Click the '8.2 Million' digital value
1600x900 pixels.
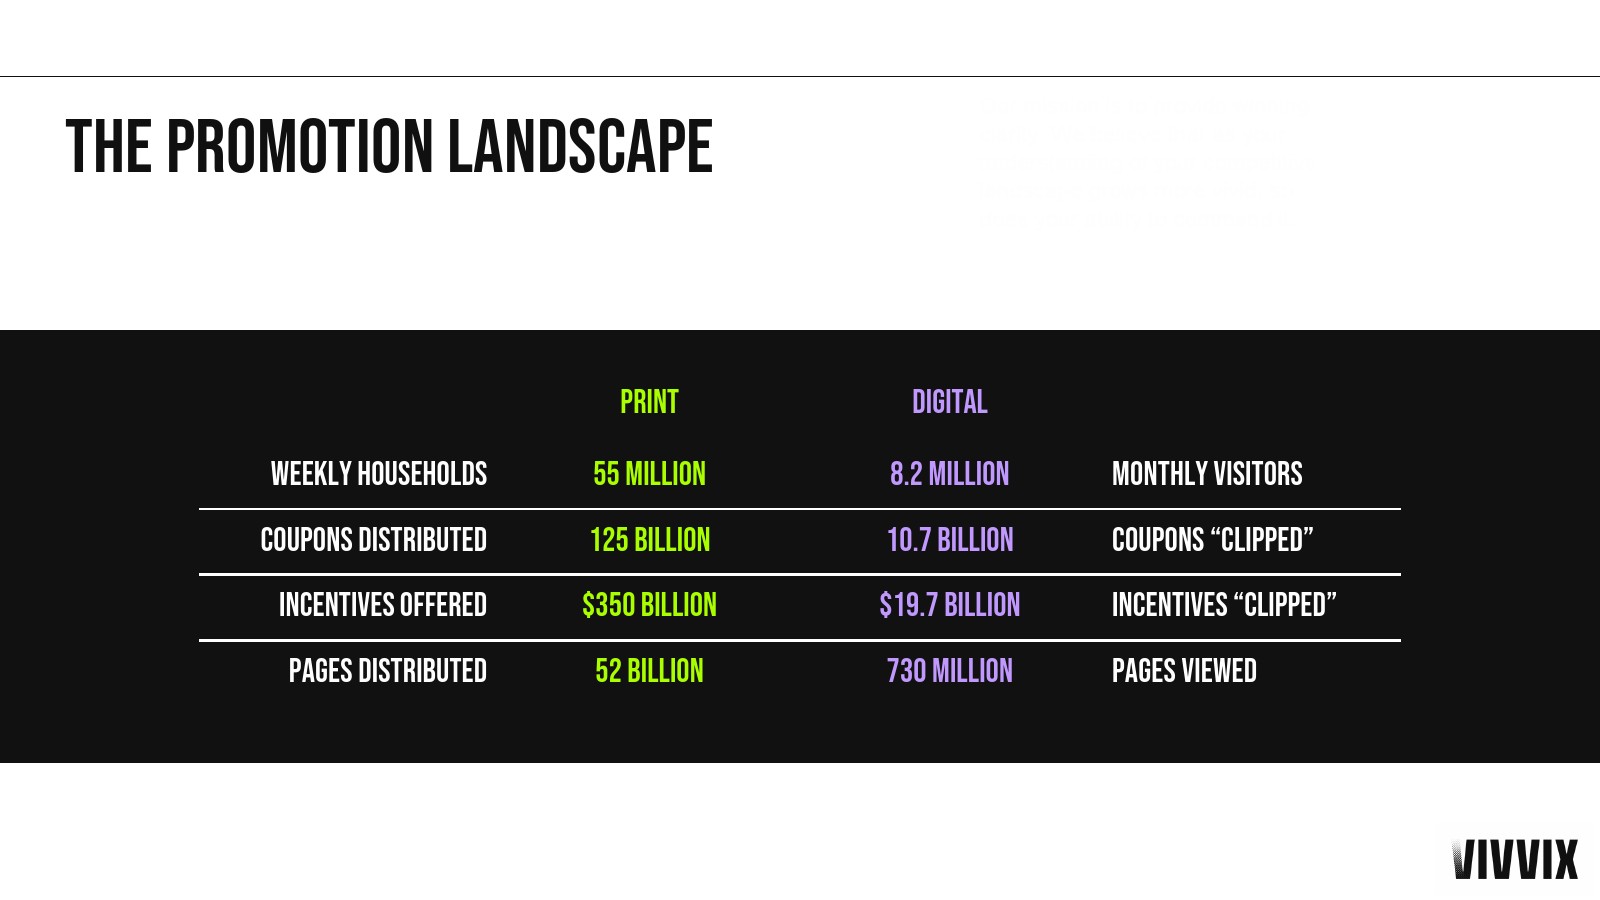click(x=949, y=474)
